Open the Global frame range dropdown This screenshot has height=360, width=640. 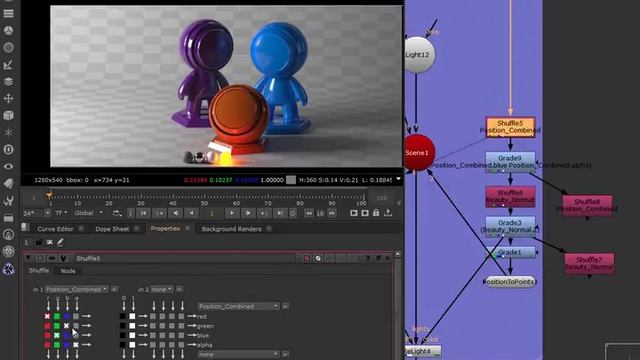coord(89,213)
